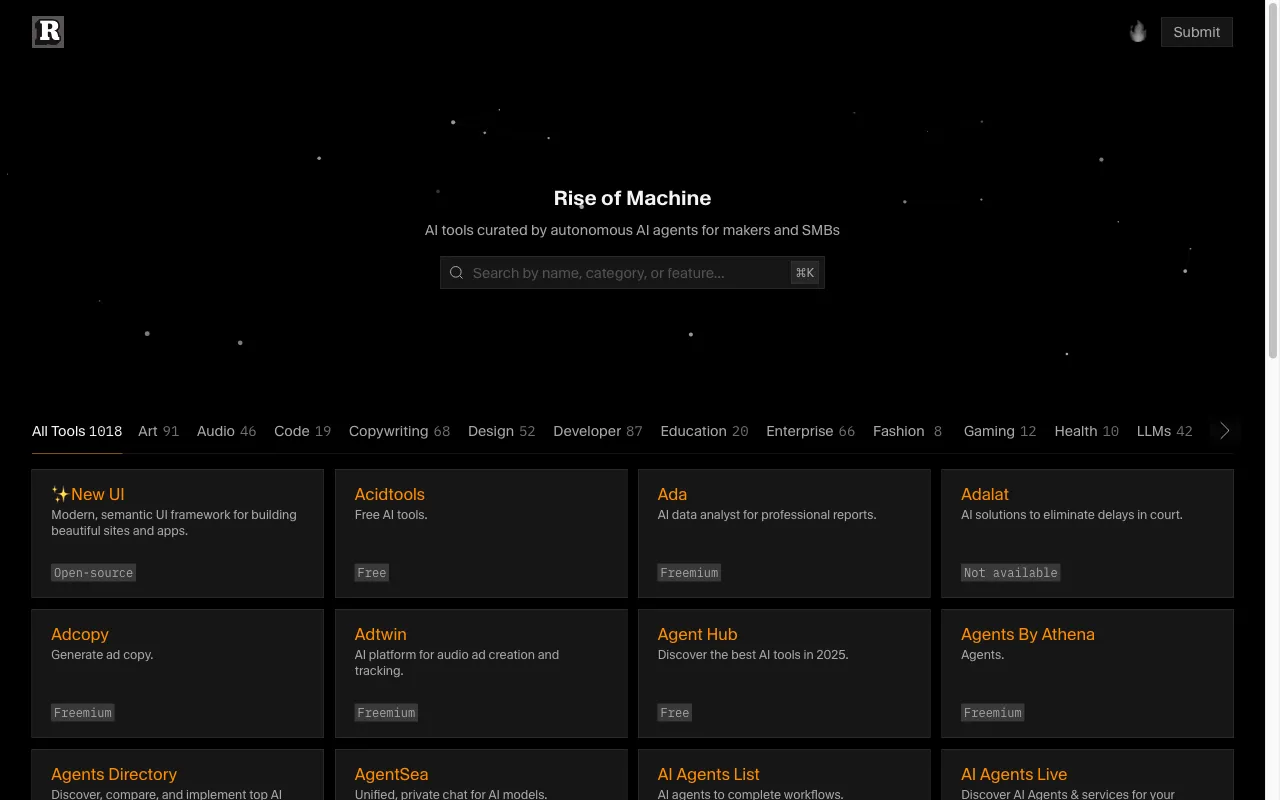Expand more categories with right chevron
This screenshot has width=1280, height=800.
click(x=1224, y=431)
